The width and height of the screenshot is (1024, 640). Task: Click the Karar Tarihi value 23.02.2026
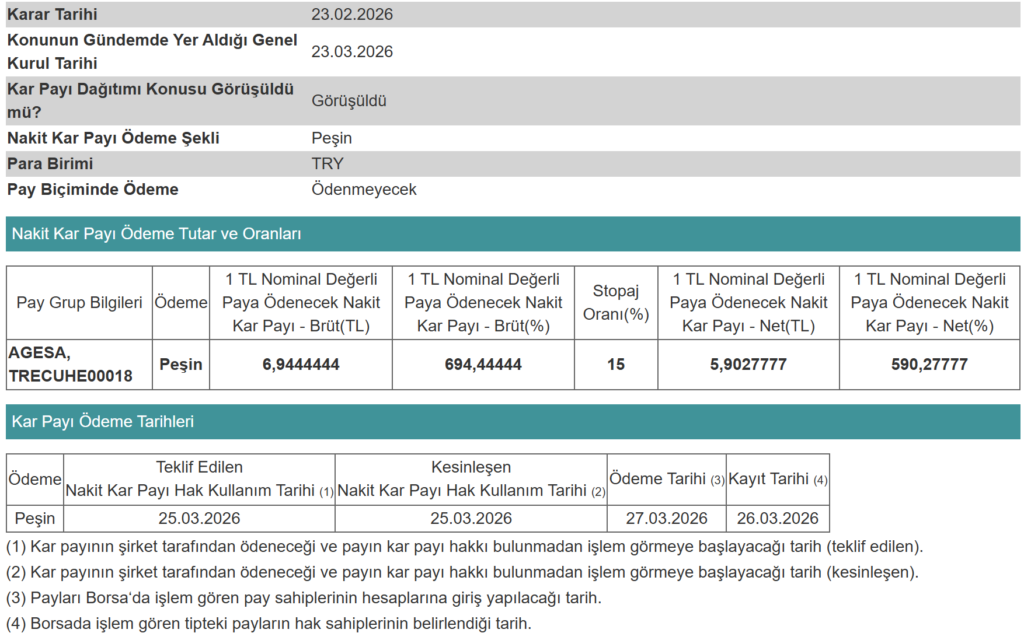coord(352,14)
